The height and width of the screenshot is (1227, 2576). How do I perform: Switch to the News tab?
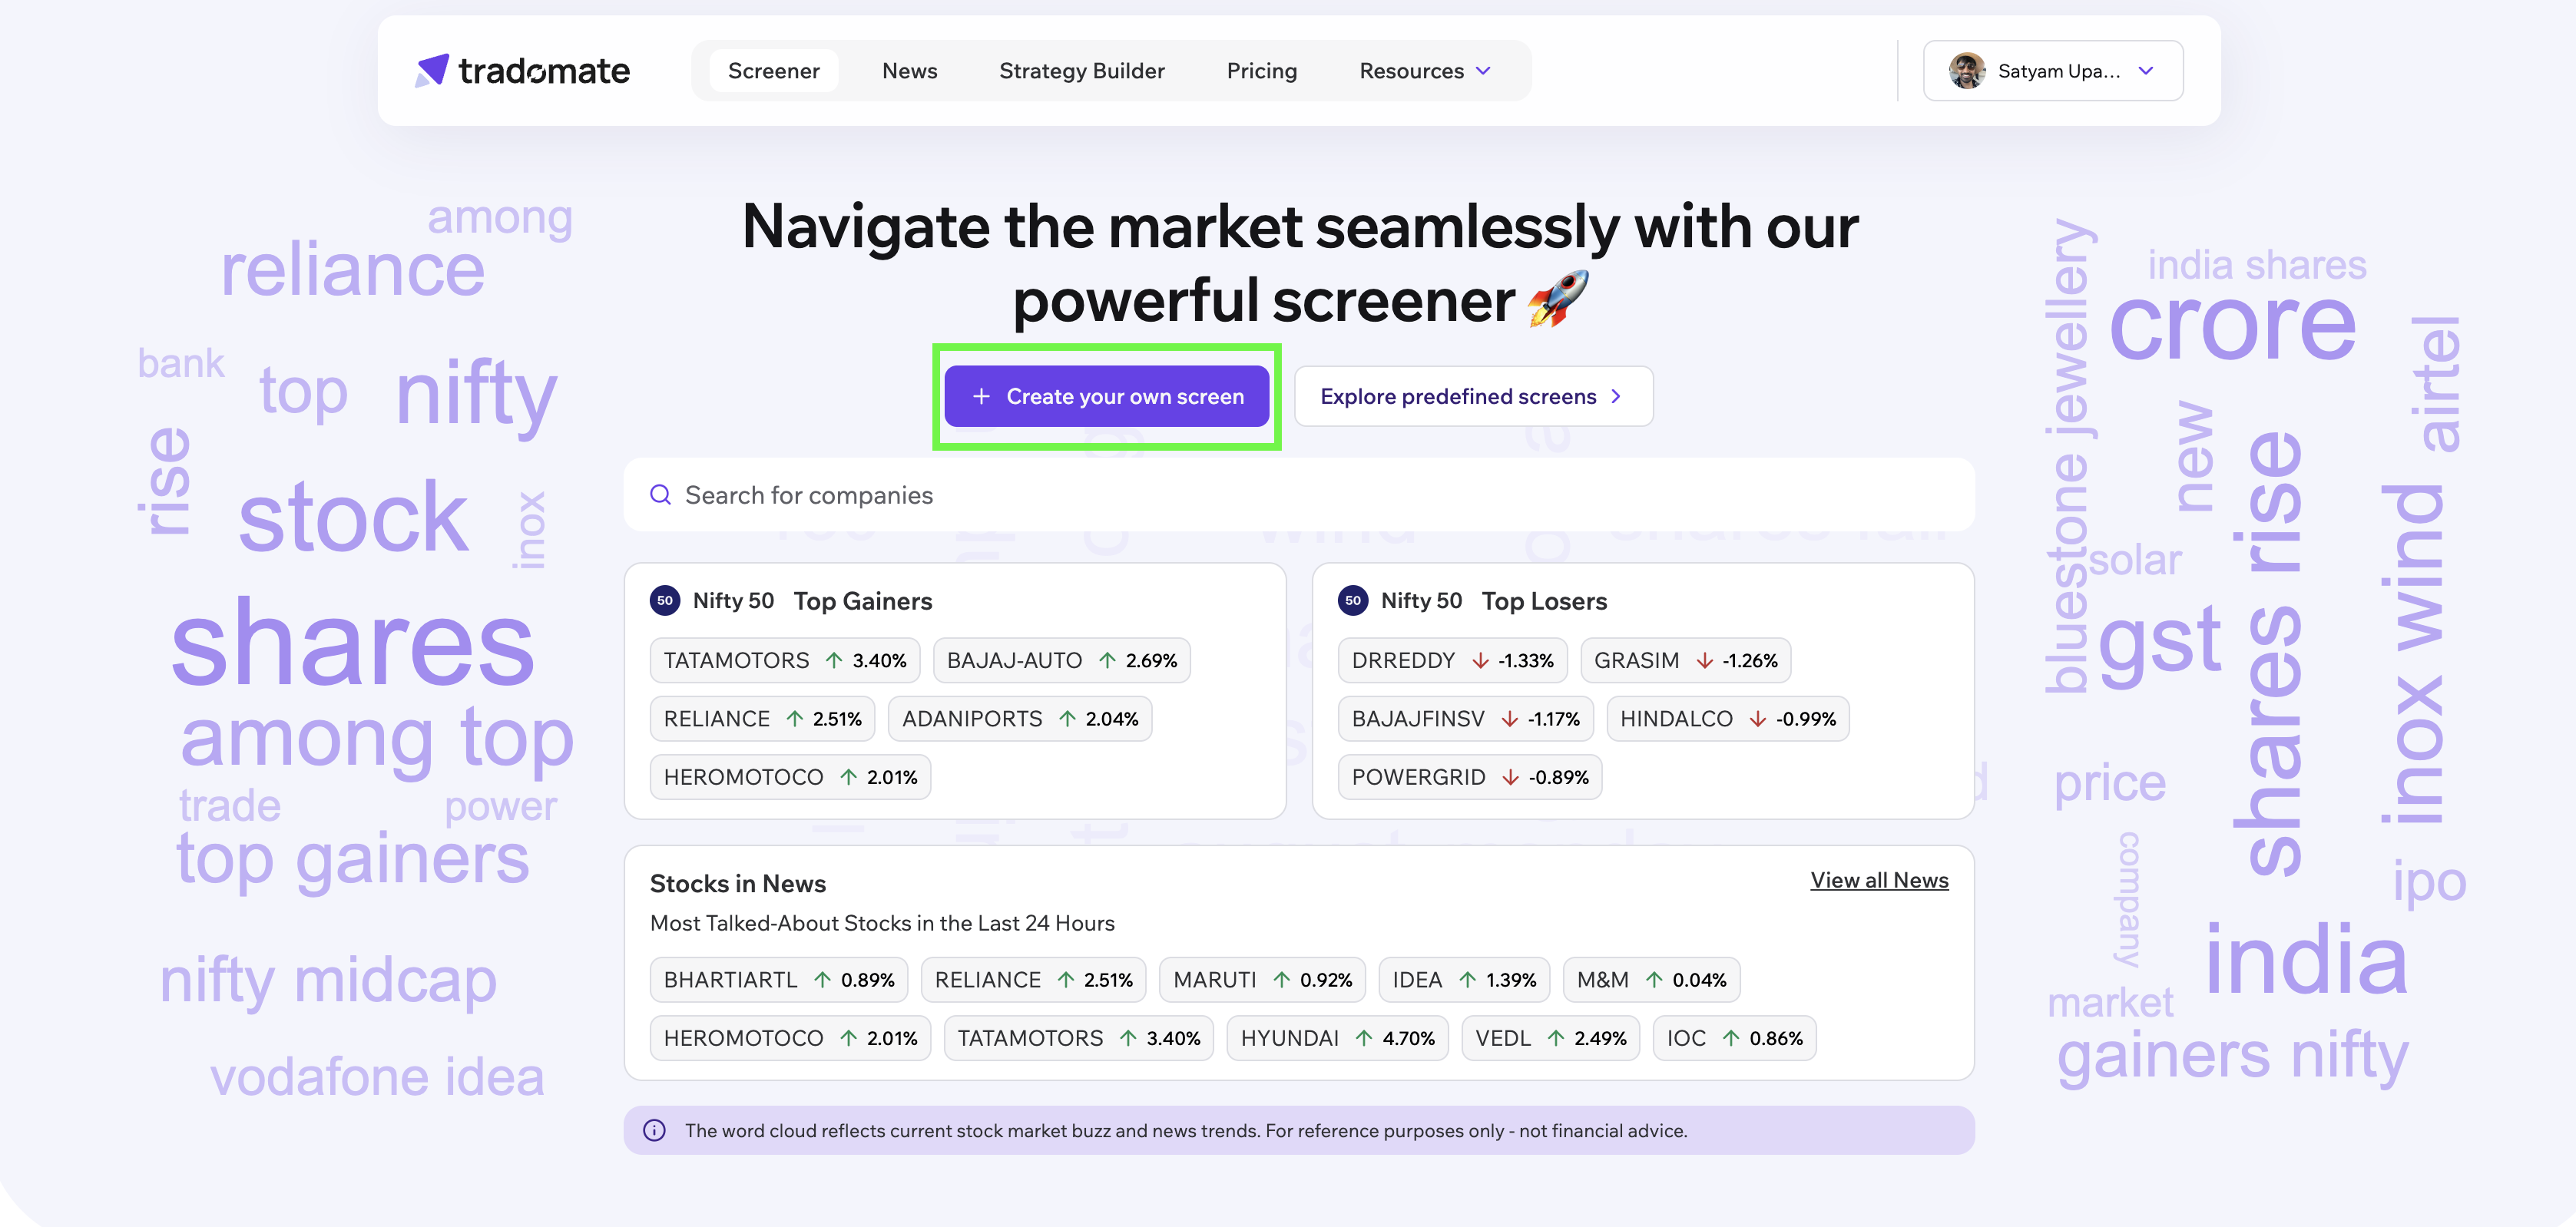point(909,71)
